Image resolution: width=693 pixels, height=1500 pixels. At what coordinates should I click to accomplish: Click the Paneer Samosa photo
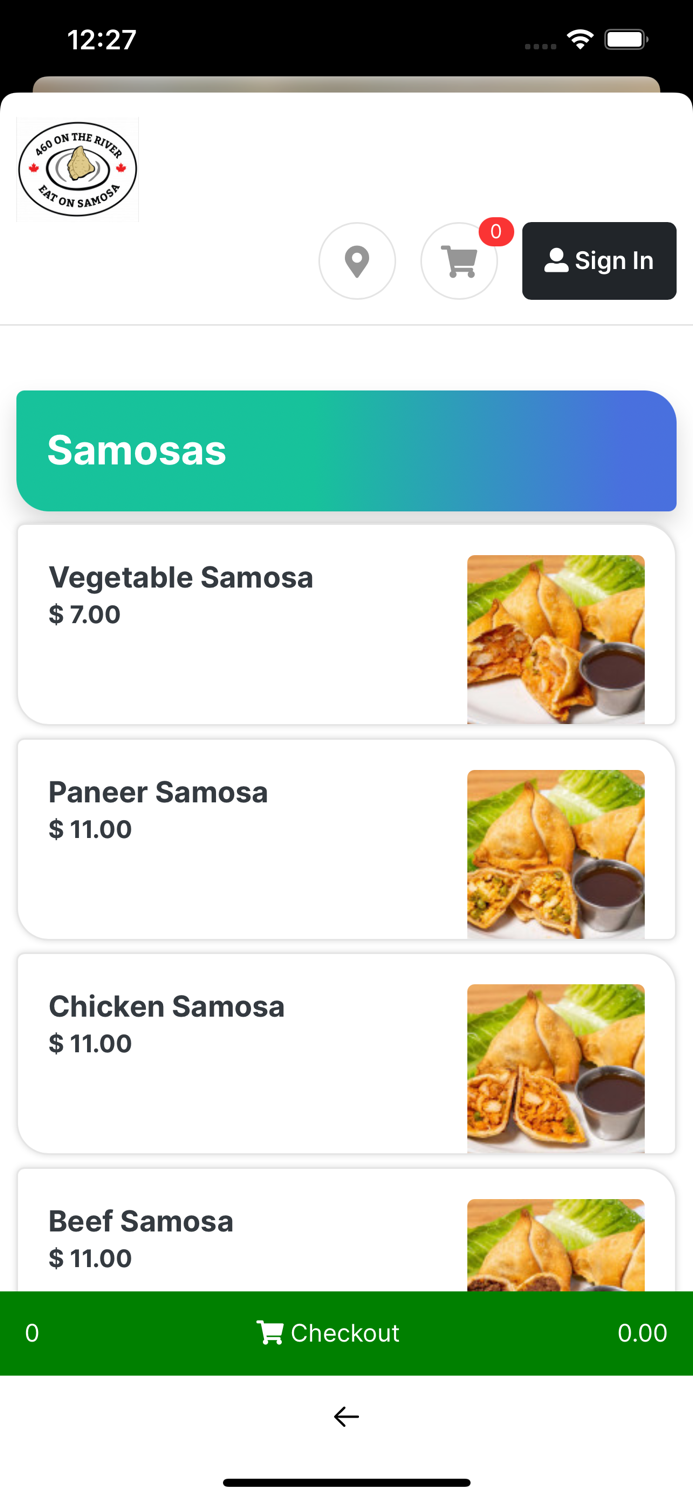tap(555, 853)
